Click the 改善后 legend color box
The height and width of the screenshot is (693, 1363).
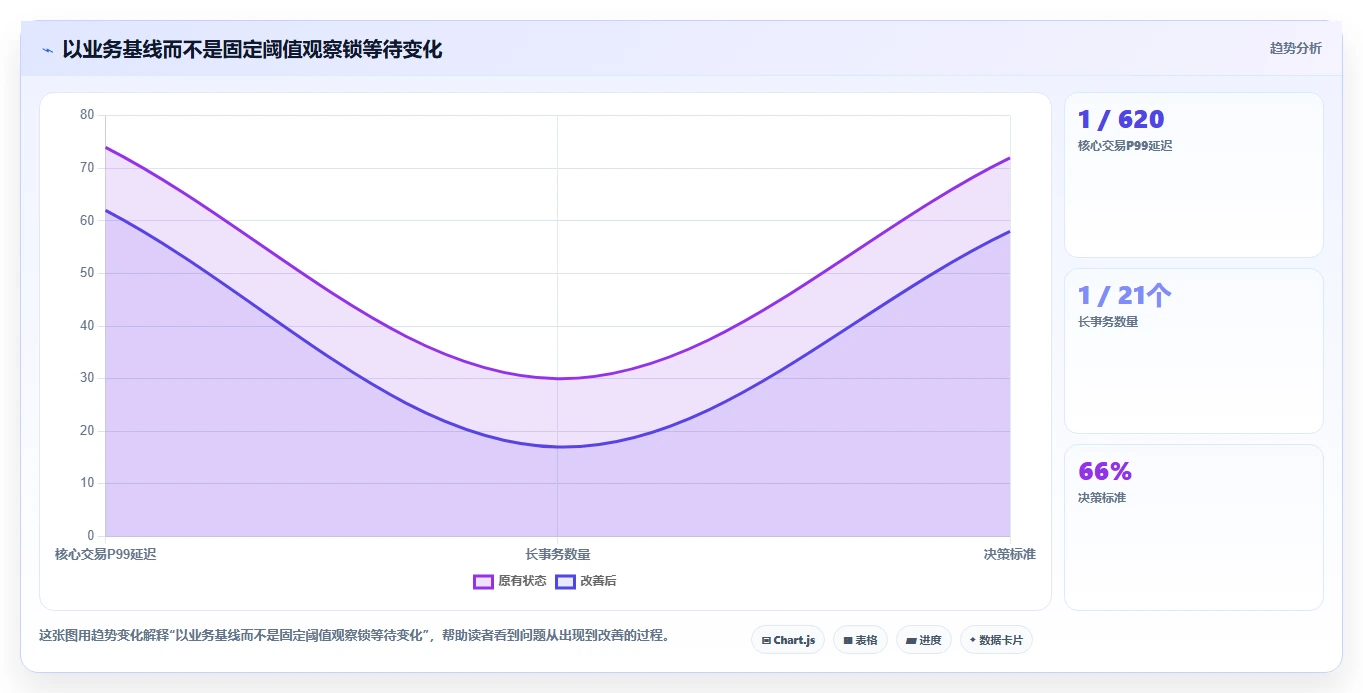pos(565,581)
